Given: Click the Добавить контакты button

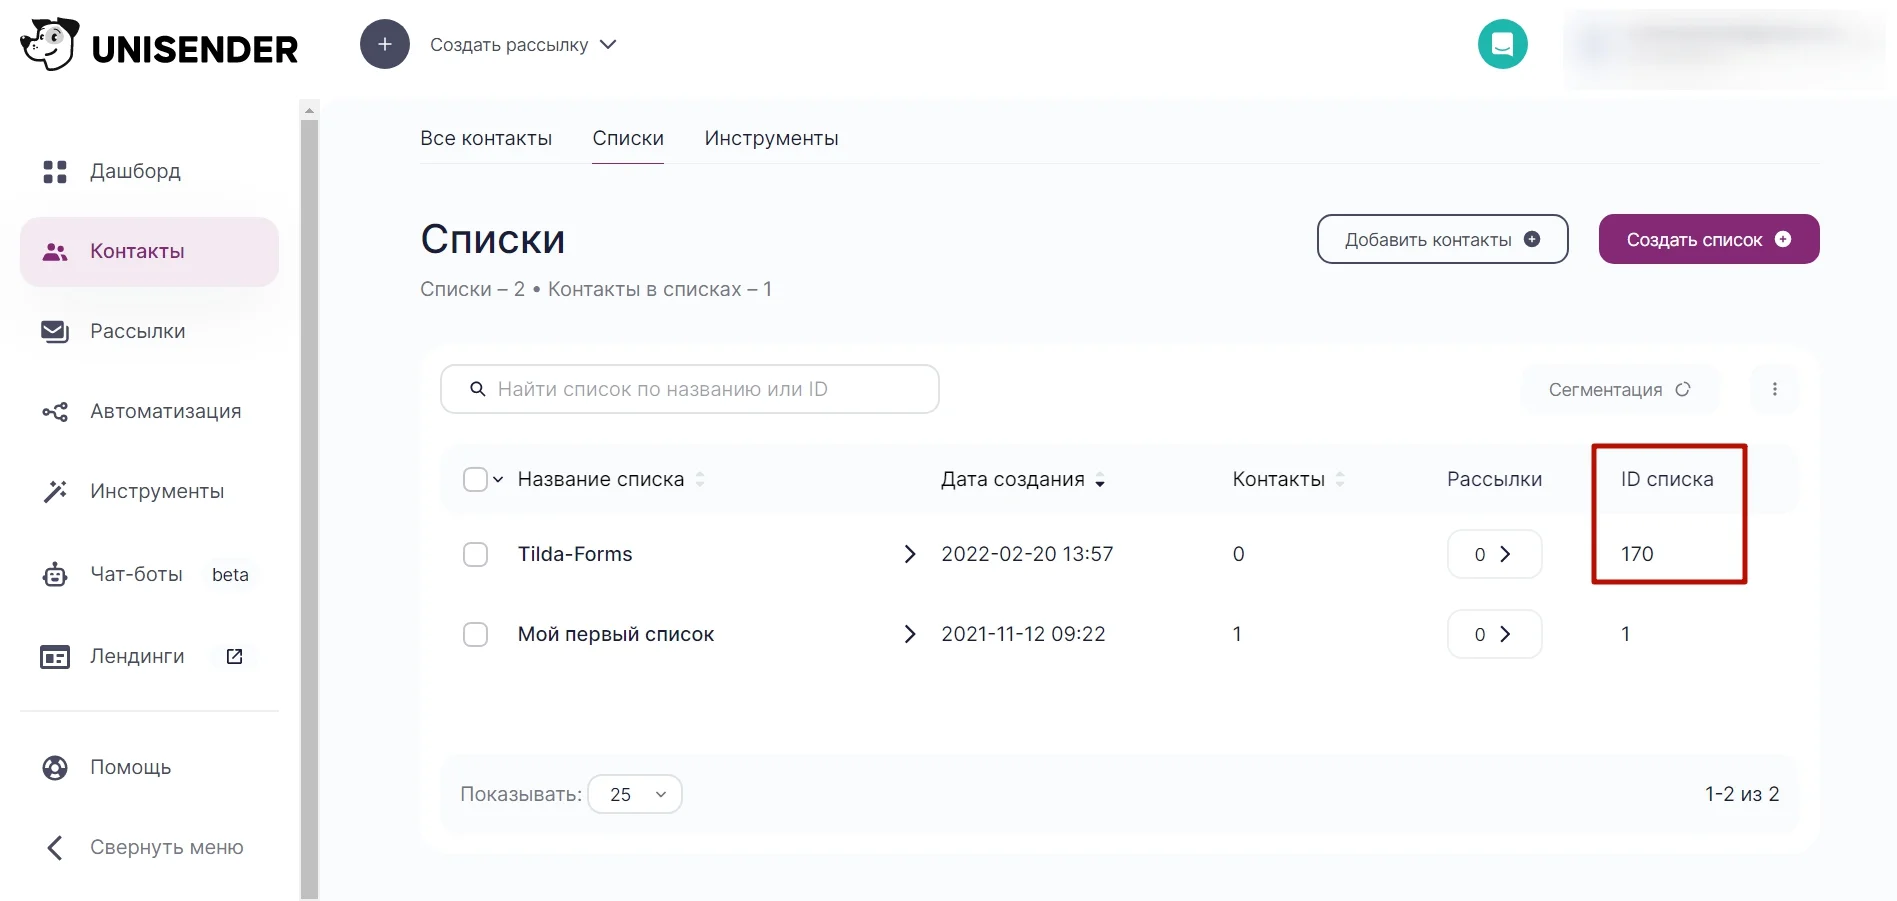Looking at the screenshot, I should [1442, 239].
